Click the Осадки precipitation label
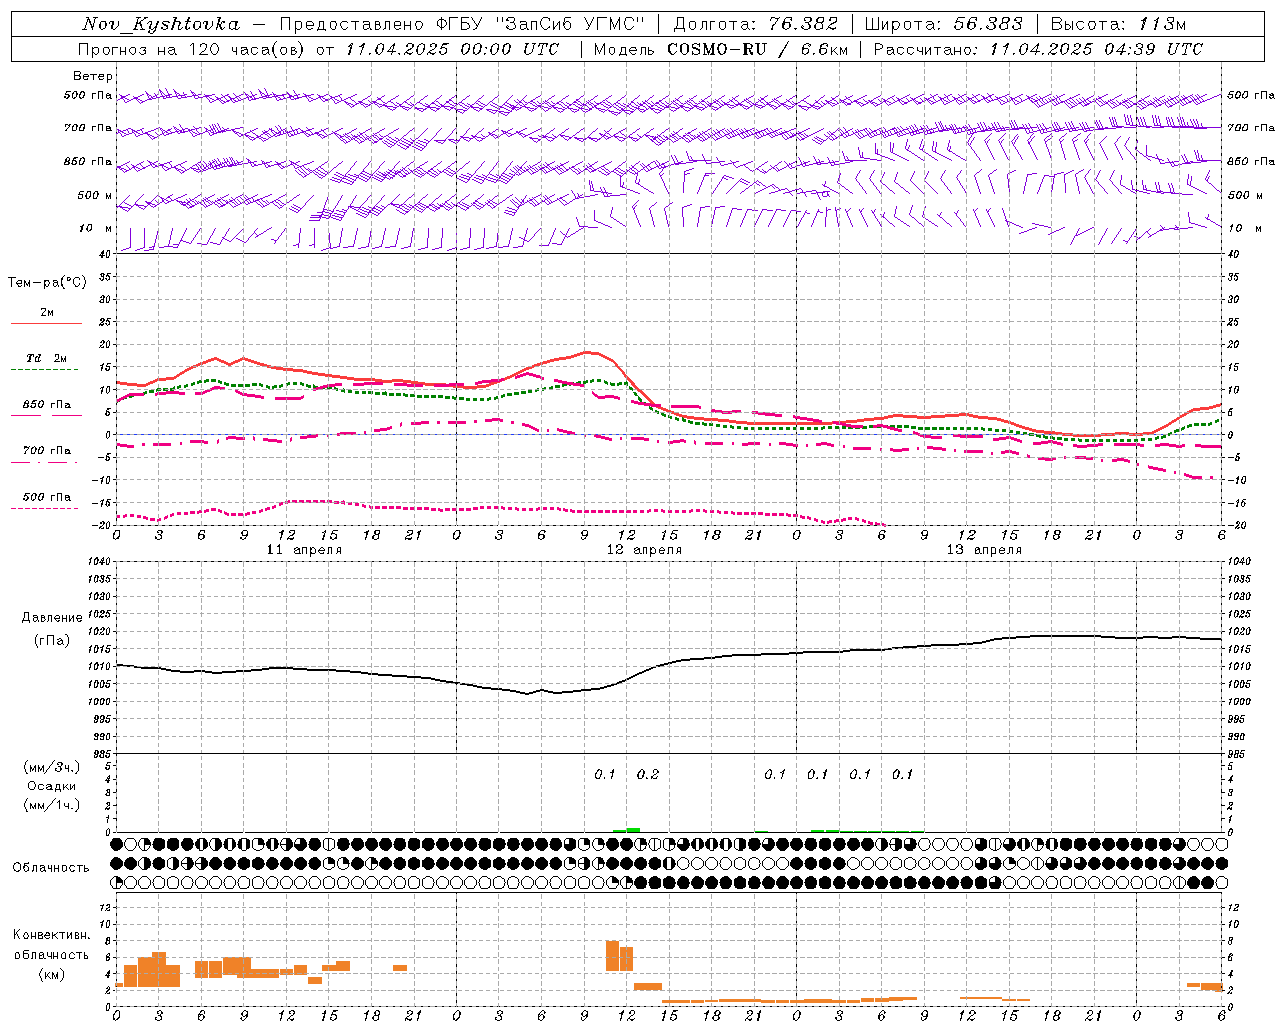This screenshot has height=1024, width=1280. tap(51, 786)
